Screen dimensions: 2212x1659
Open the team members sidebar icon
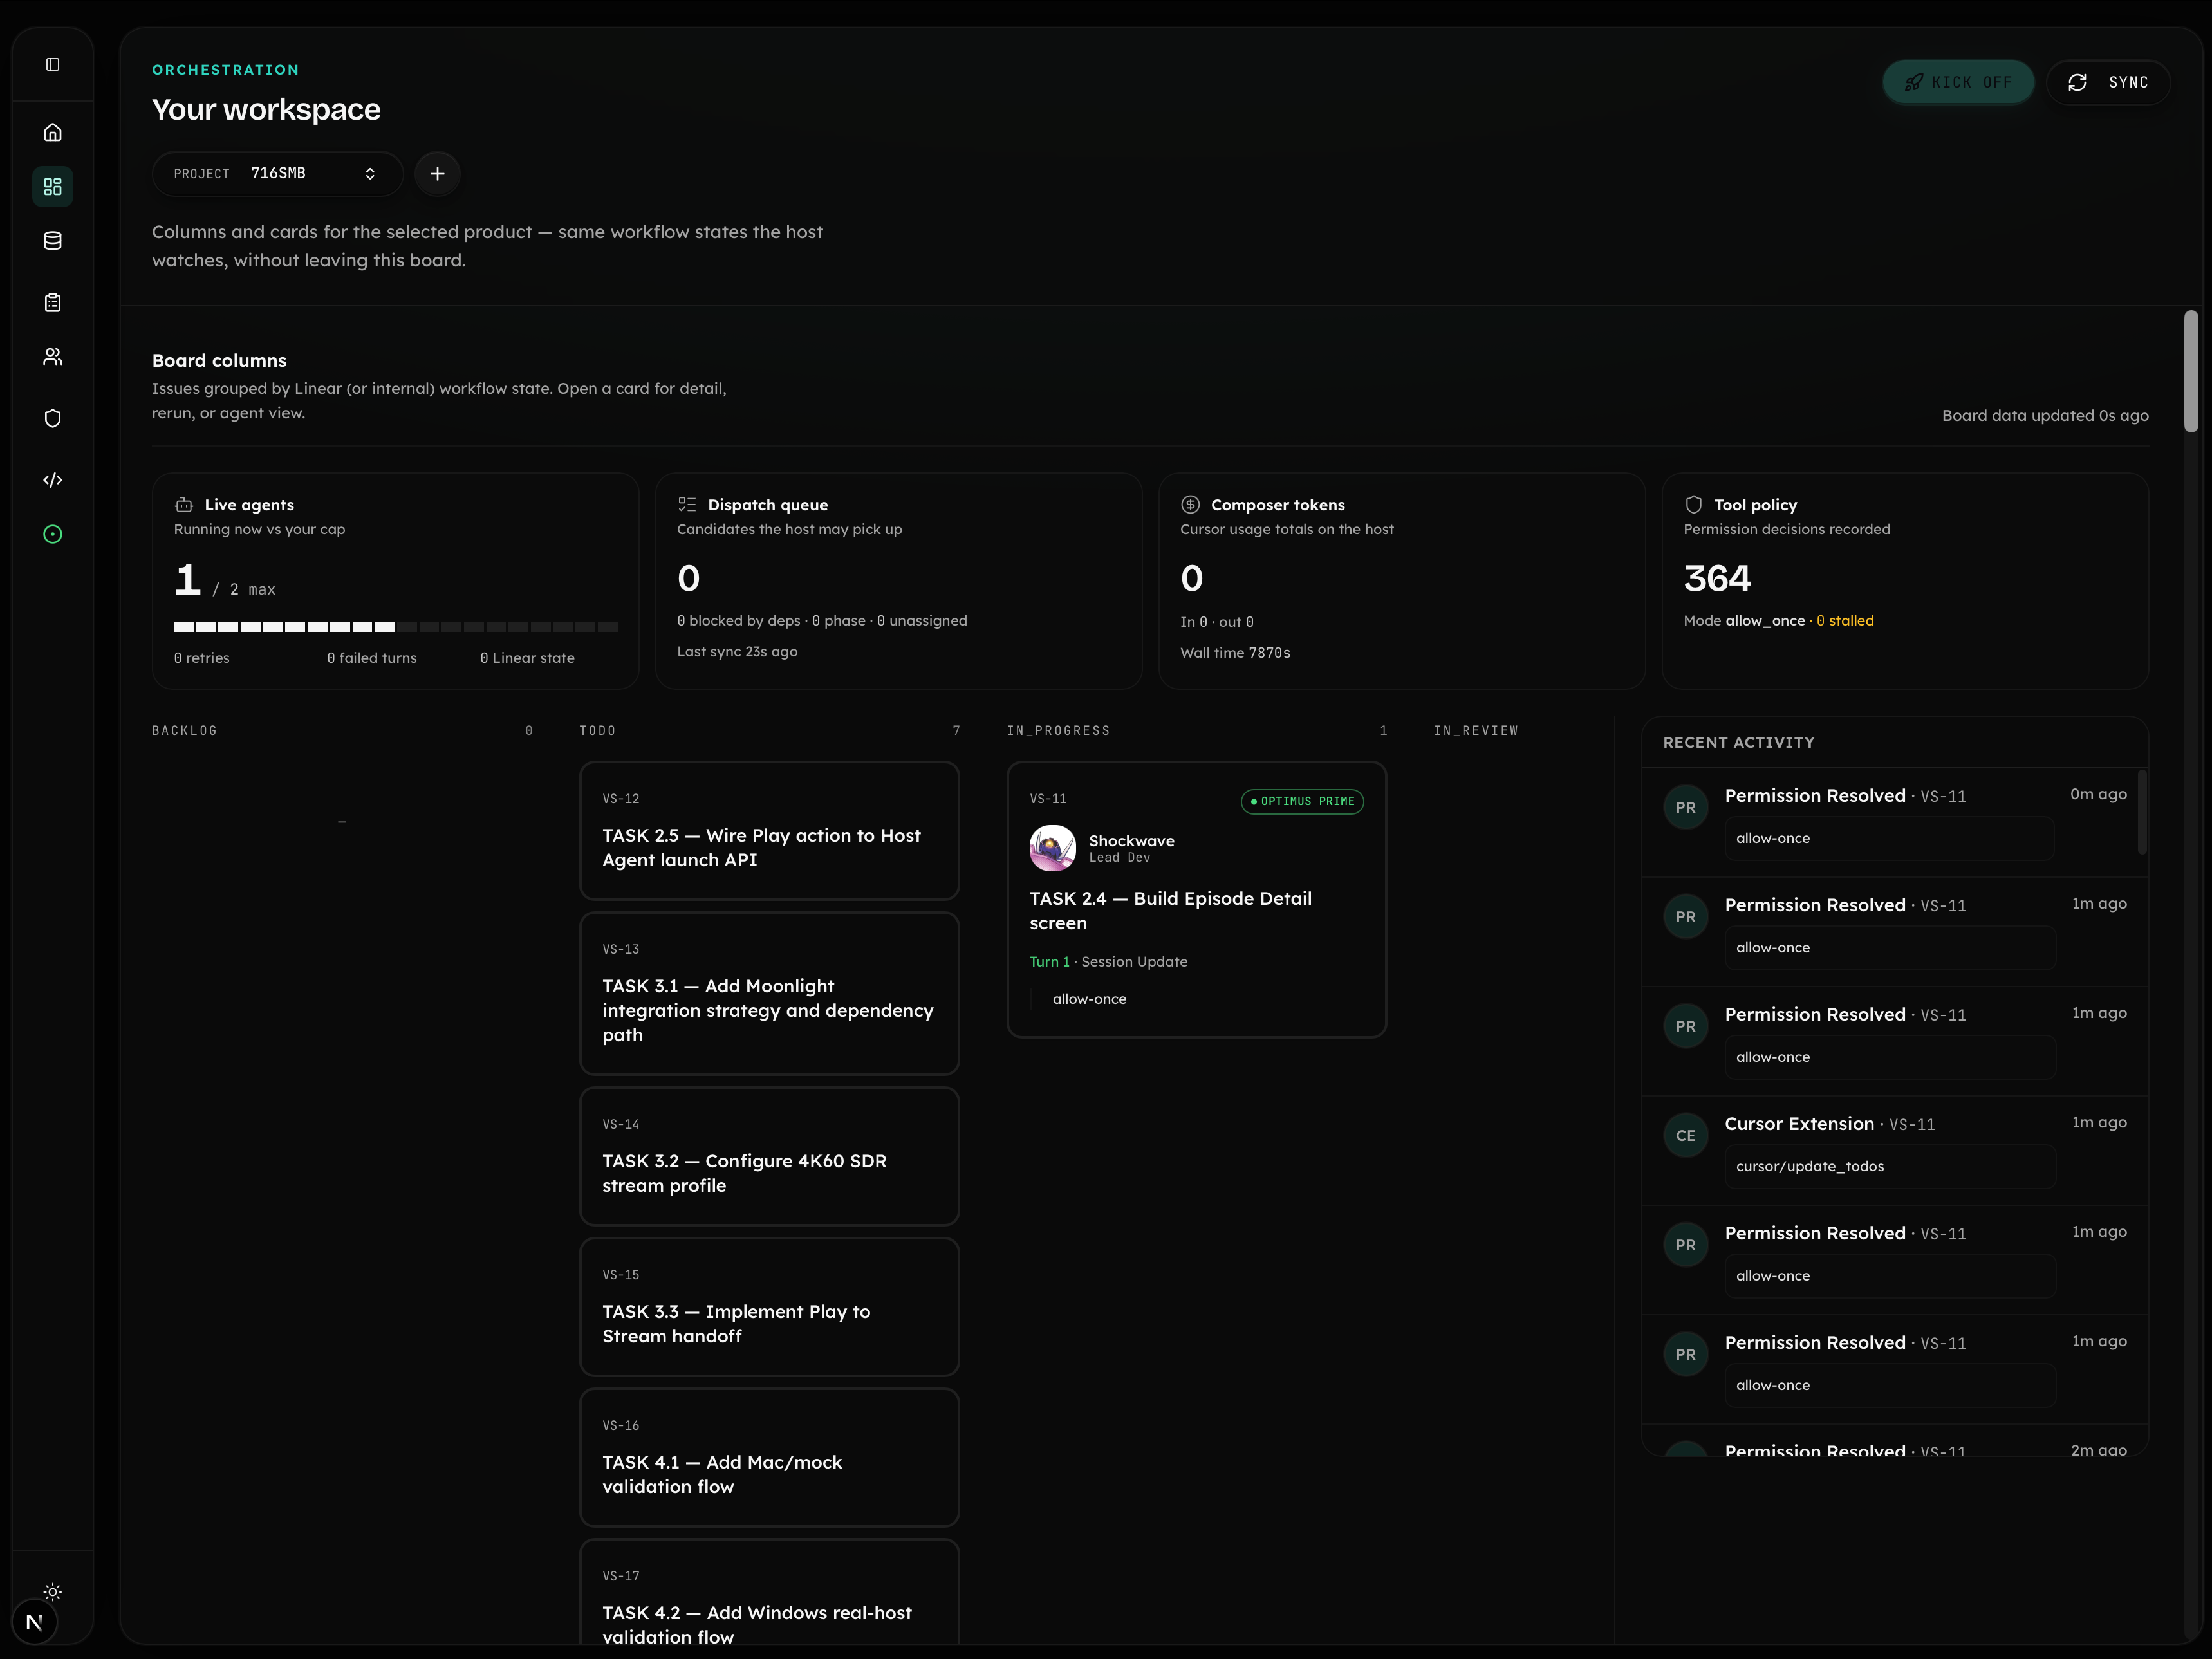(53, 357)
